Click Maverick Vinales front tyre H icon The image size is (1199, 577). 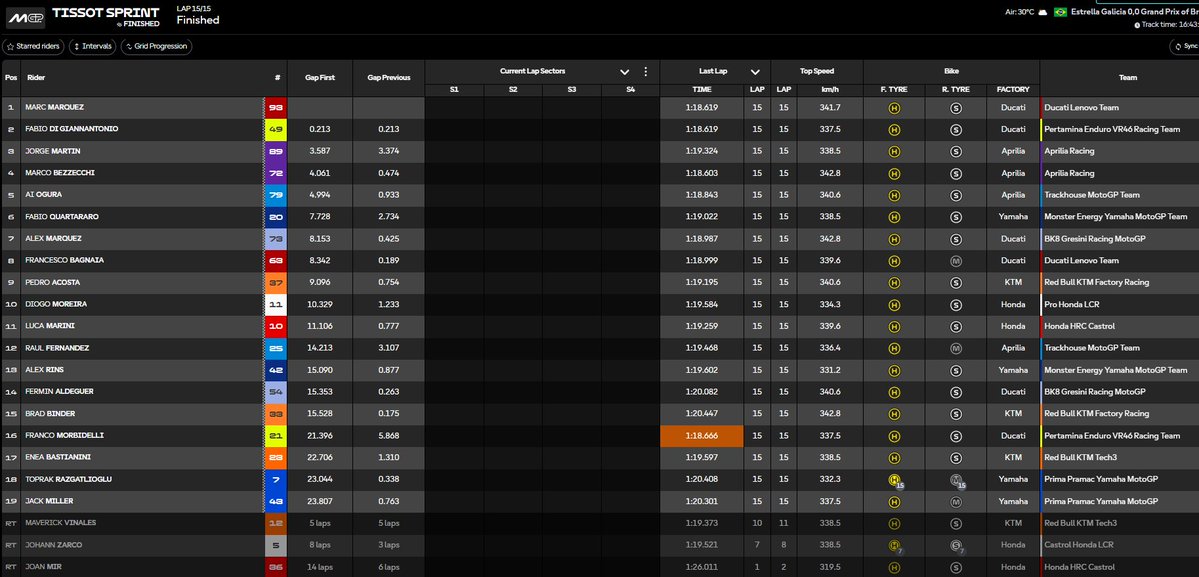[894, 524]
